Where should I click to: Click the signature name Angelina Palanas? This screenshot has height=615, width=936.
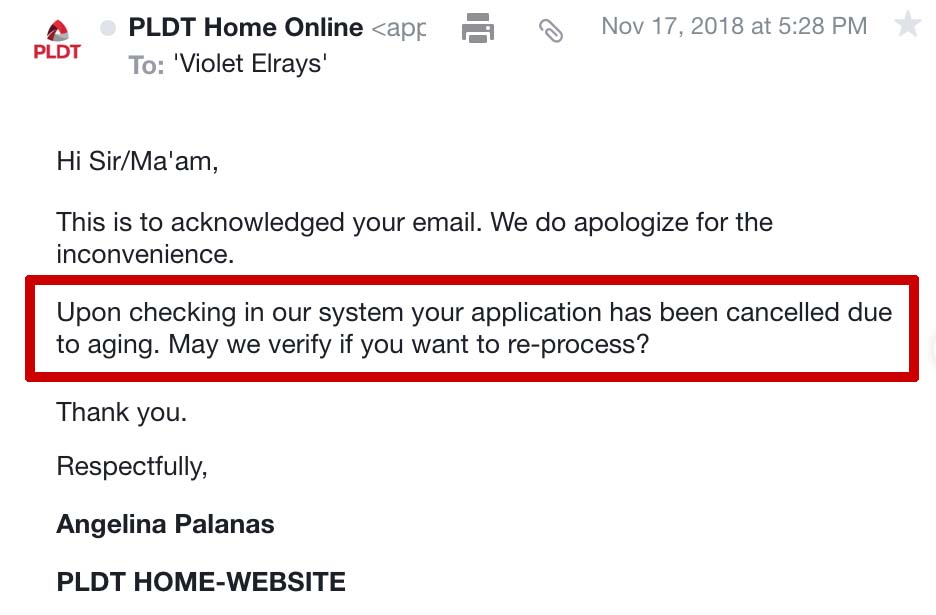pos(165,524)
